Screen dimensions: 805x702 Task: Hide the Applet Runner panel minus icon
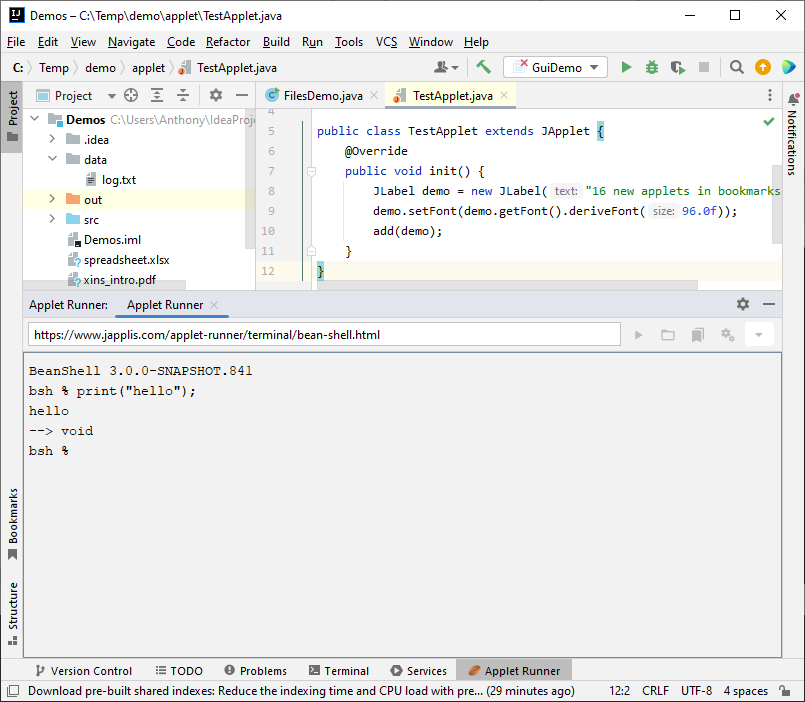[769, 304]
